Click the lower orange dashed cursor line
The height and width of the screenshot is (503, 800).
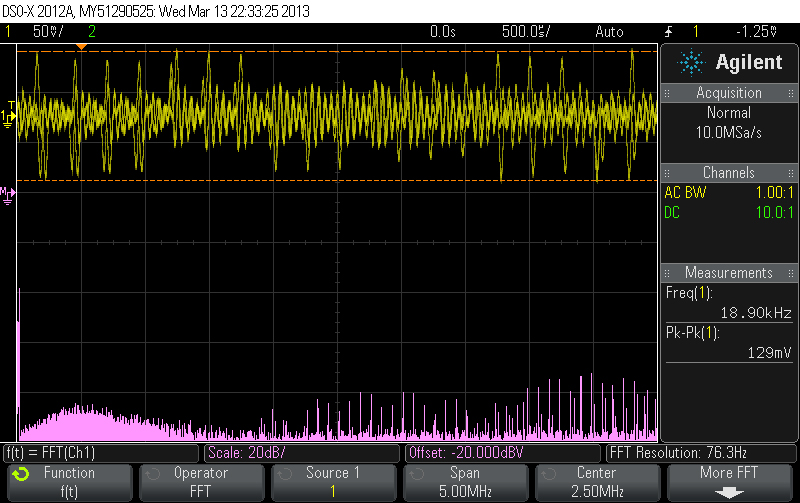point(337,181)
